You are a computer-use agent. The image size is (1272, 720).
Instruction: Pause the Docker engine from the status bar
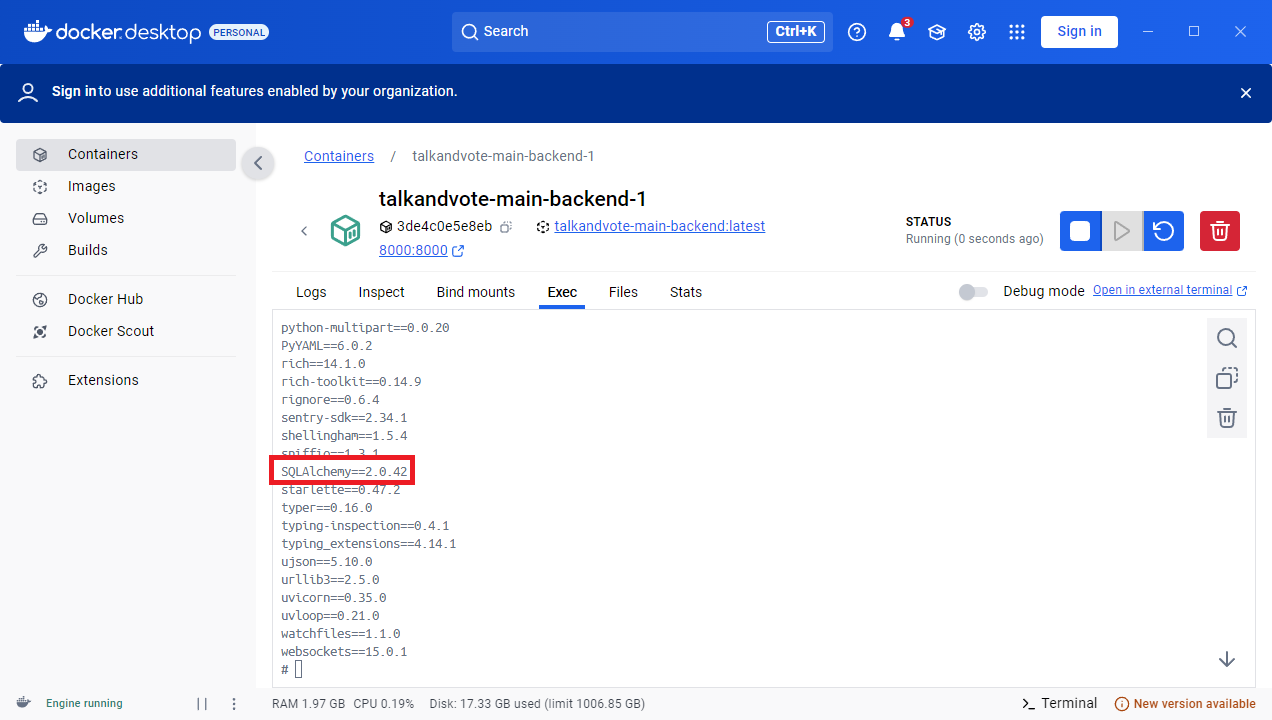202,703
